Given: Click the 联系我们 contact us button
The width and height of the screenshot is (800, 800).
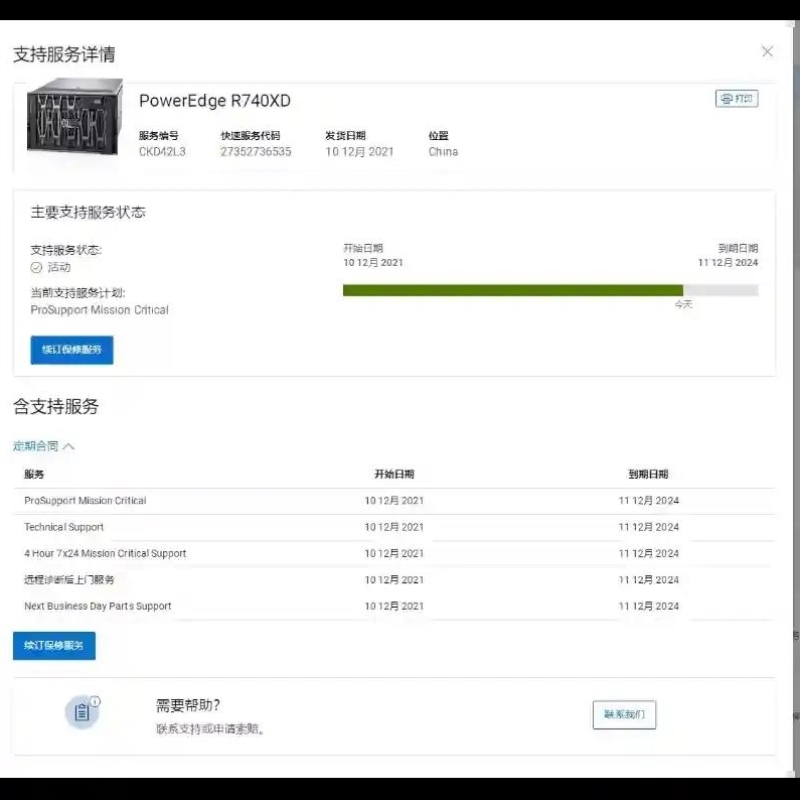Looking at the screenshot, I should [624, 715].
